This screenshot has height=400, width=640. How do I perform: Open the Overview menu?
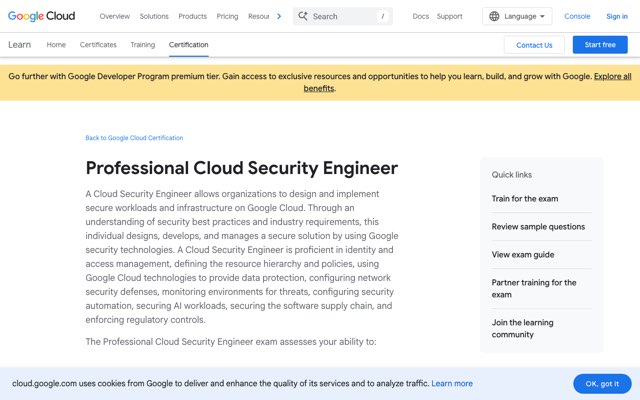coord(115,16)
